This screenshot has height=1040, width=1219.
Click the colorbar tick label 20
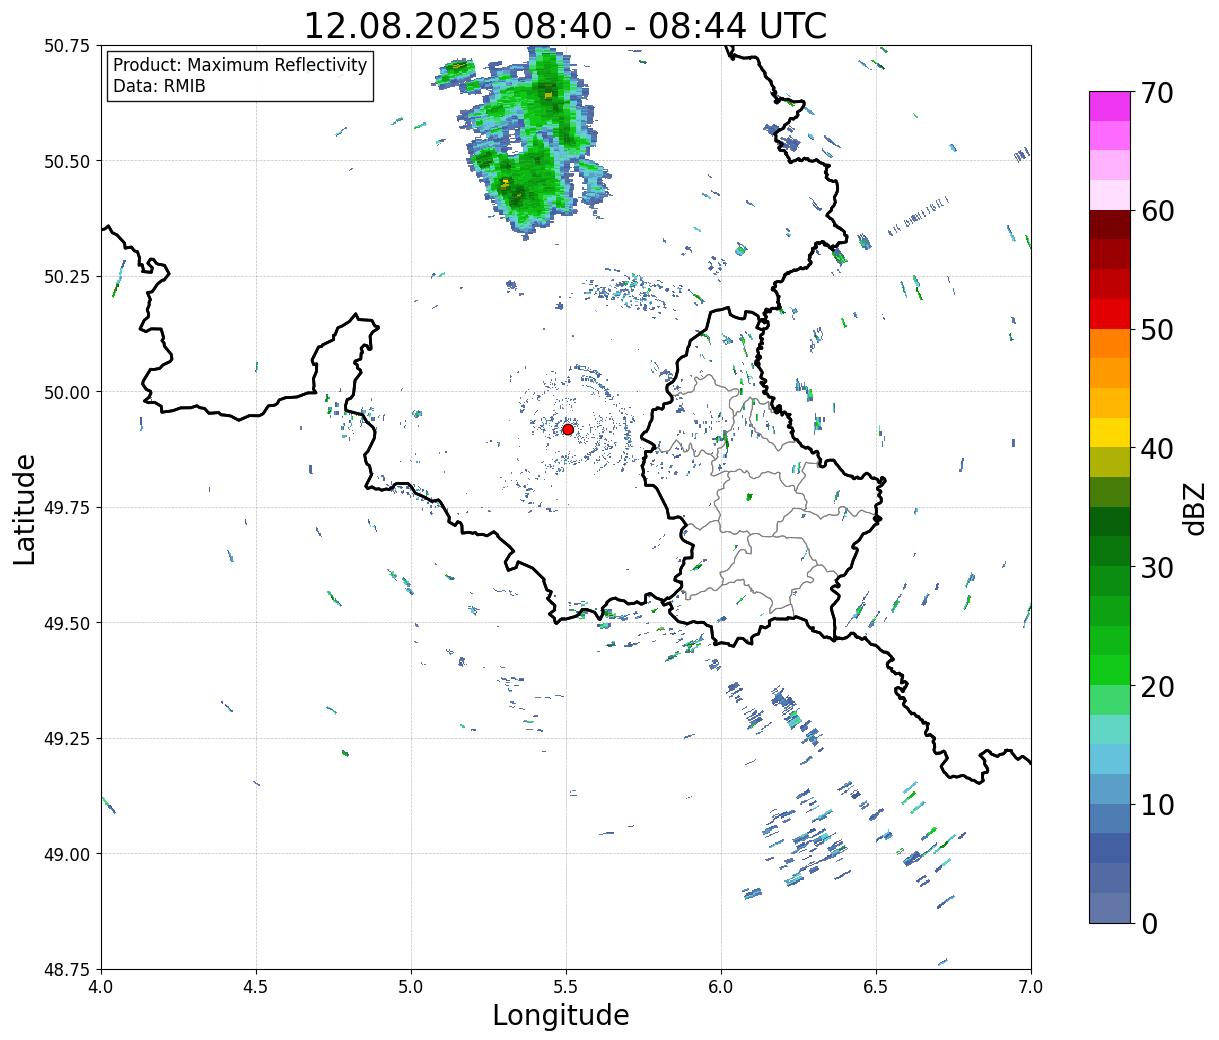[1156, 686]
